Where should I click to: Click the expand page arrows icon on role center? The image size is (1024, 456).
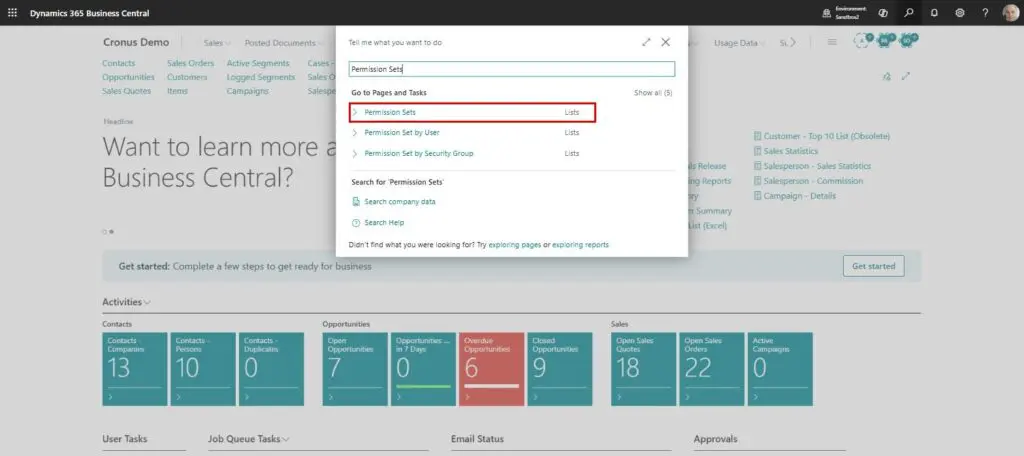[x=906, y=76]
